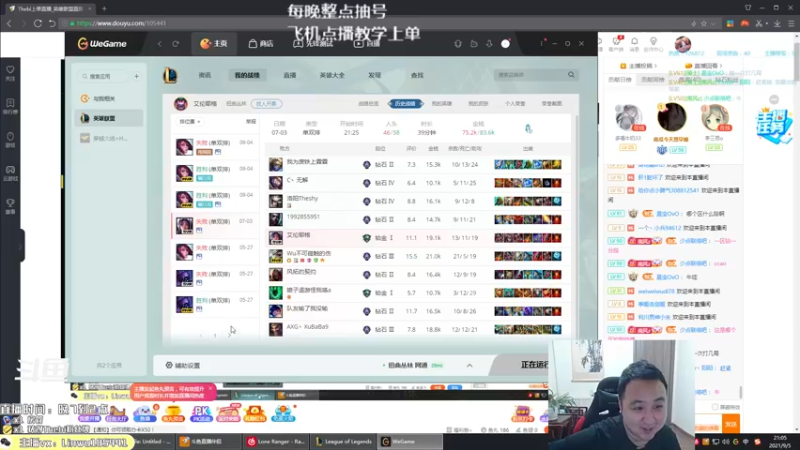Click the magnifier icon in the summoner search box
800x450 pixels.
pyautogui.click(x=571, y=75)
